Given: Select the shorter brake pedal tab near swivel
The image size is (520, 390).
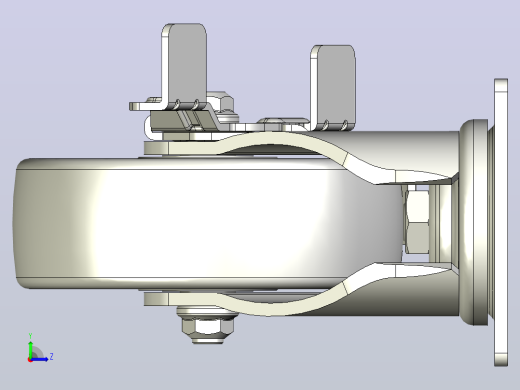Looking at the screenshot, I should (333, 87).
